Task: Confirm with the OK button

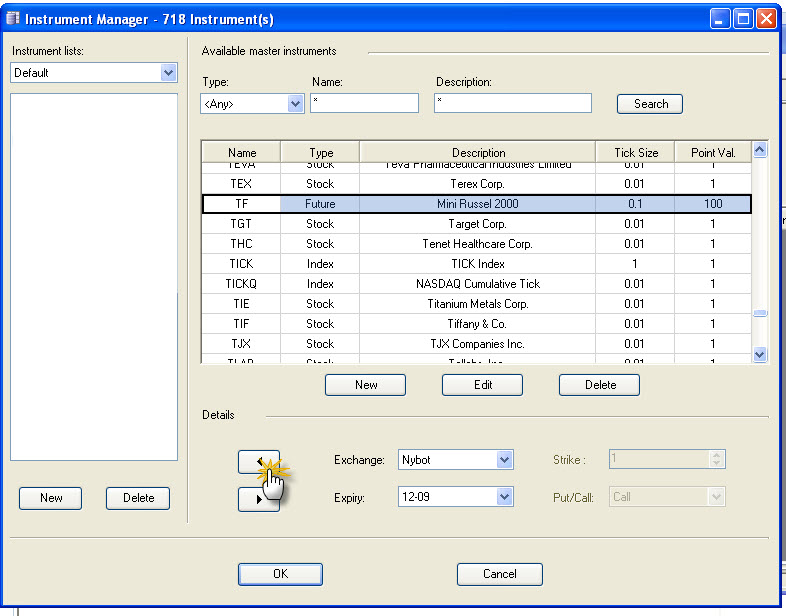Action: (280, 574)
